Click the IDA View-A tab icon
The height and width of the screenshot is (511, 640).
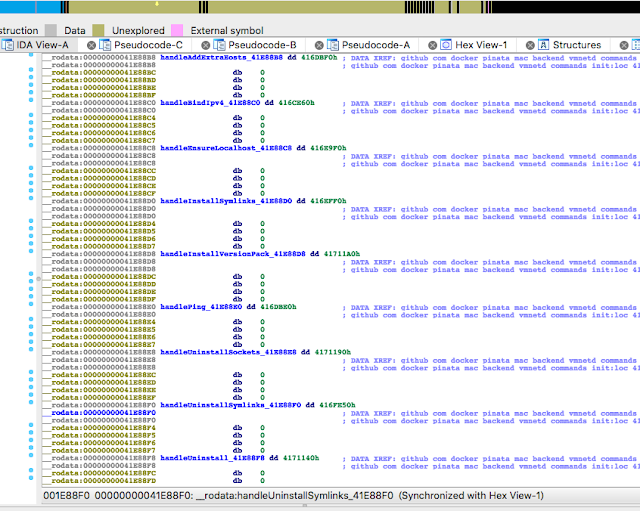coord(7,45)
